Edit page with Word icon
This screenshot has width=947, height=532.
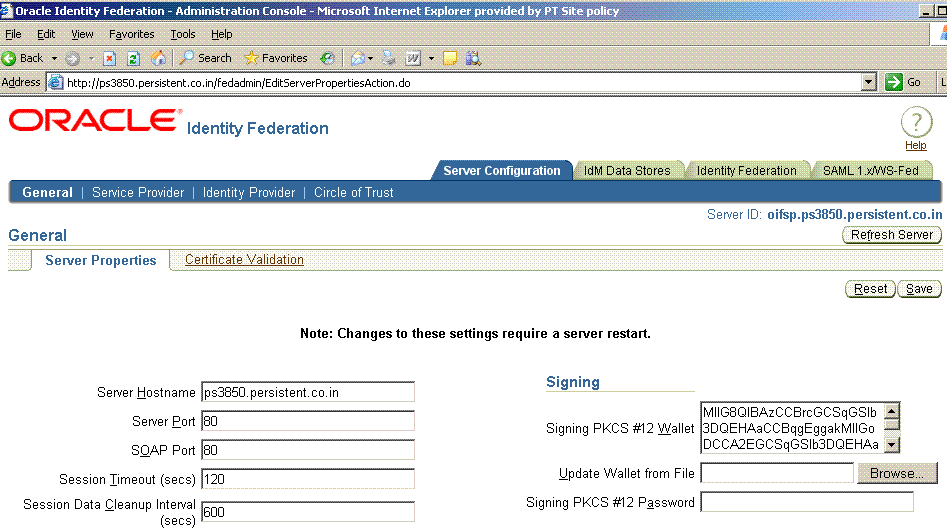(413, 58)
